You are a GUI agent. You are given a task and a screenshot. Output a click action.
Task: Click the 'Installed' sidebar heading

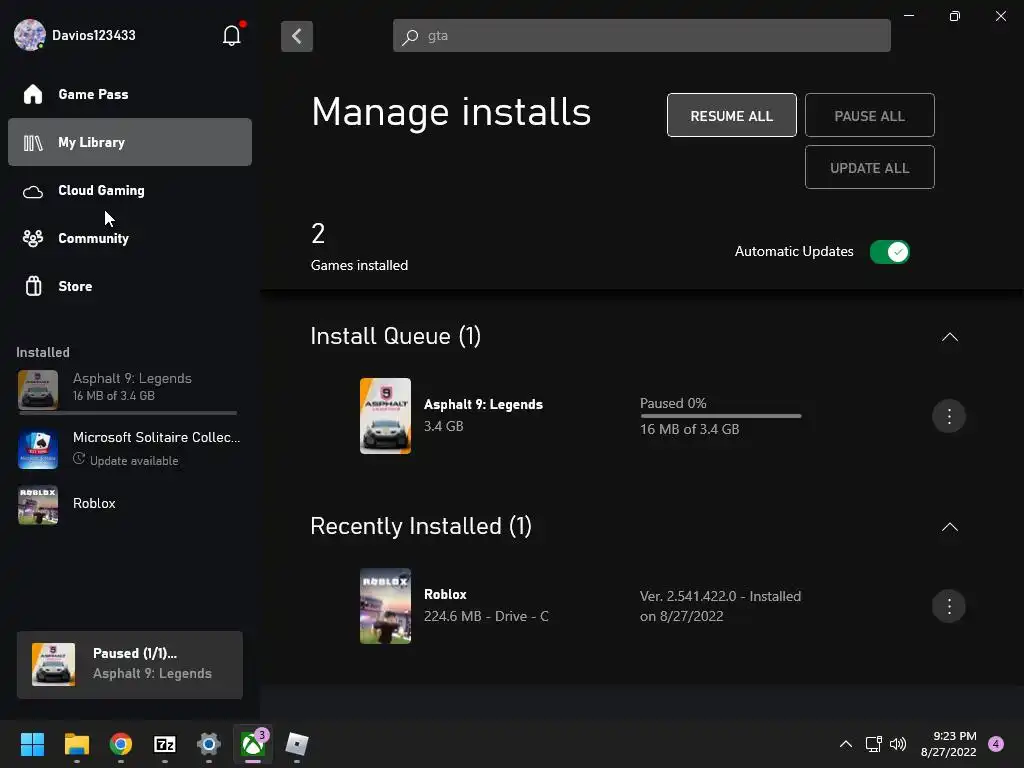43,352
